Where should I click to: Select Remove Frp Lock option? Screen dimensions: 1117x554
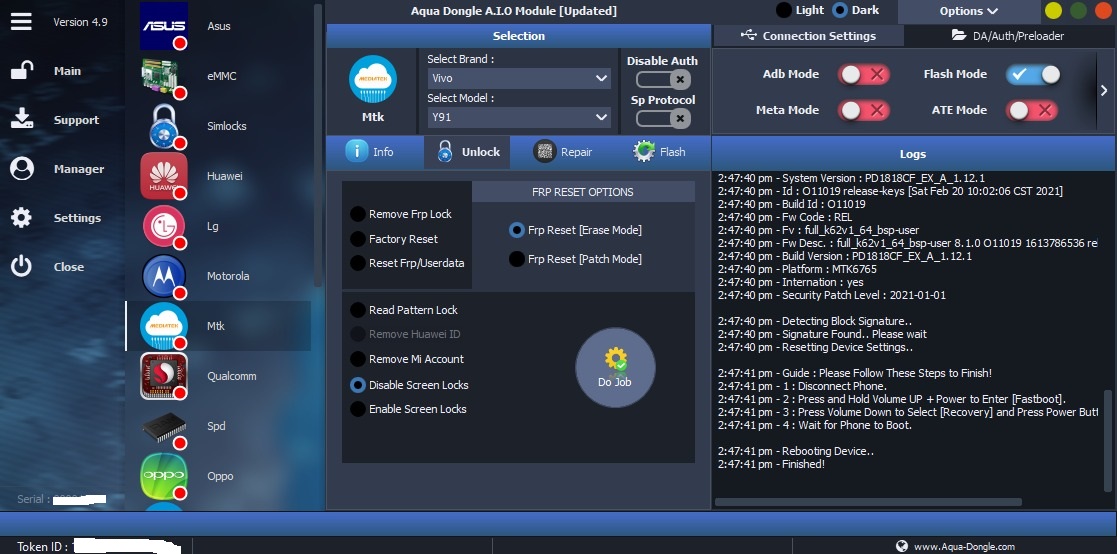tap(401, 214)
